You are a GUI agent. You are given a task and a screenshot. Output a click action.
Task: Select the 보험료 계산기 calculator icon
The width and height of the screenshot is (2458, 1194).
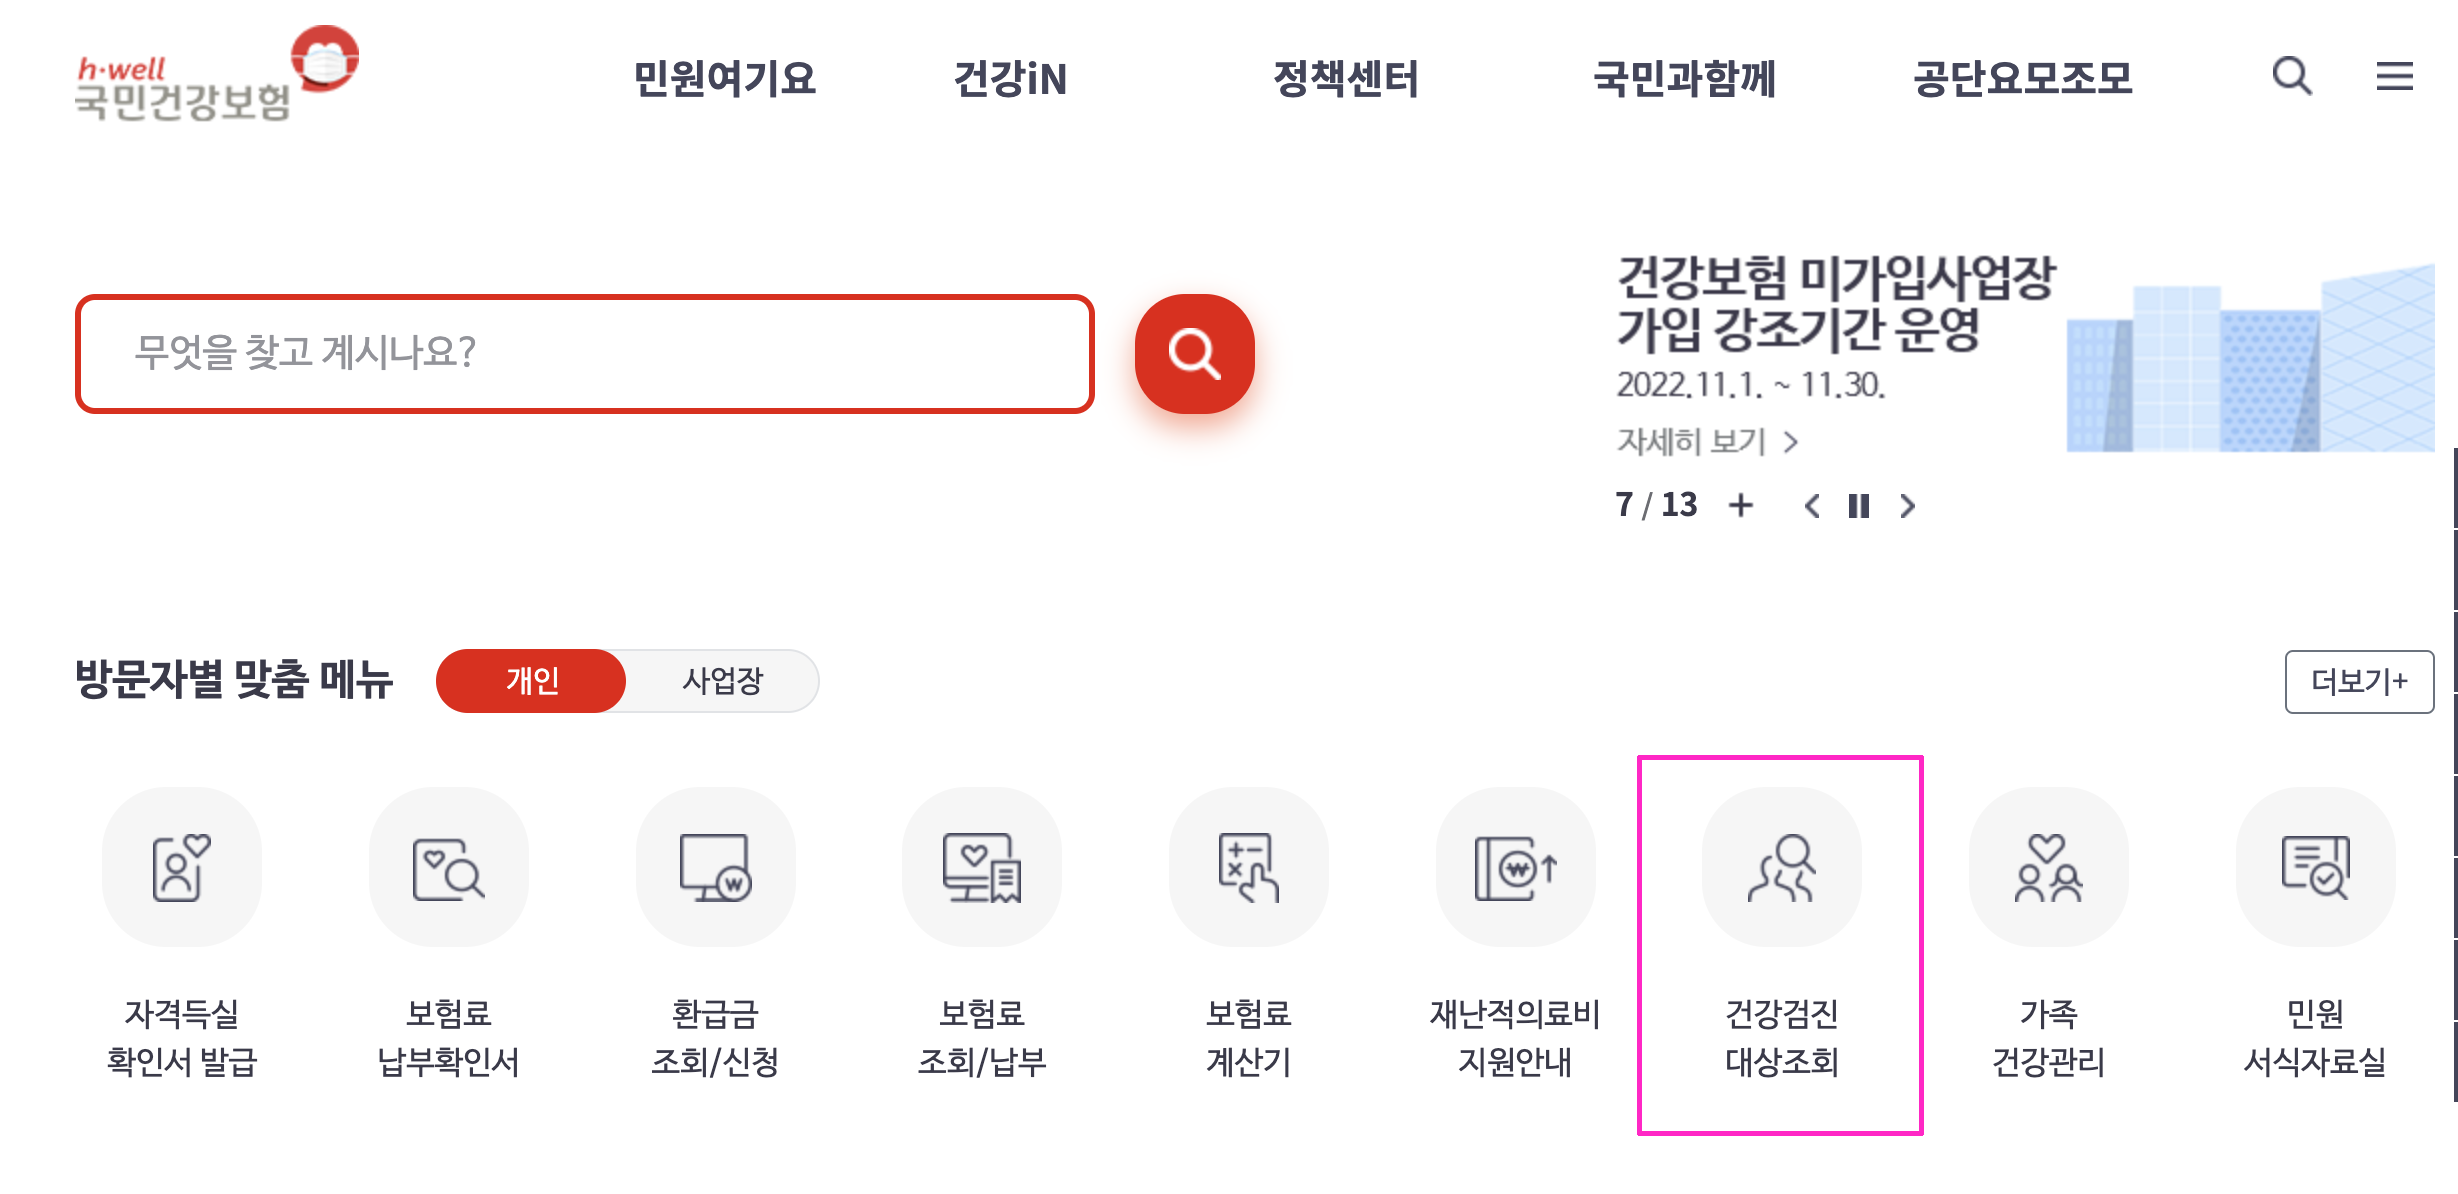tap(1248, 868)
